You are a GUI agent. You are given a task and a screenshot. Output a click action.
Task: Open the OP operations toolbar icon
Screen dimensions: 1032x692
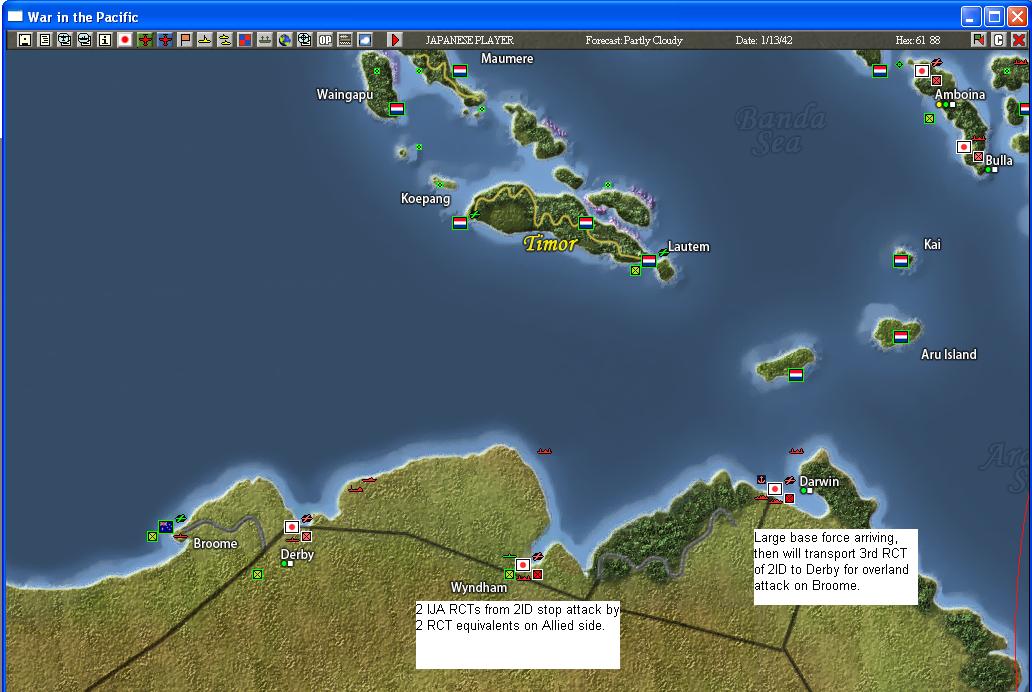tap(325, 40)
